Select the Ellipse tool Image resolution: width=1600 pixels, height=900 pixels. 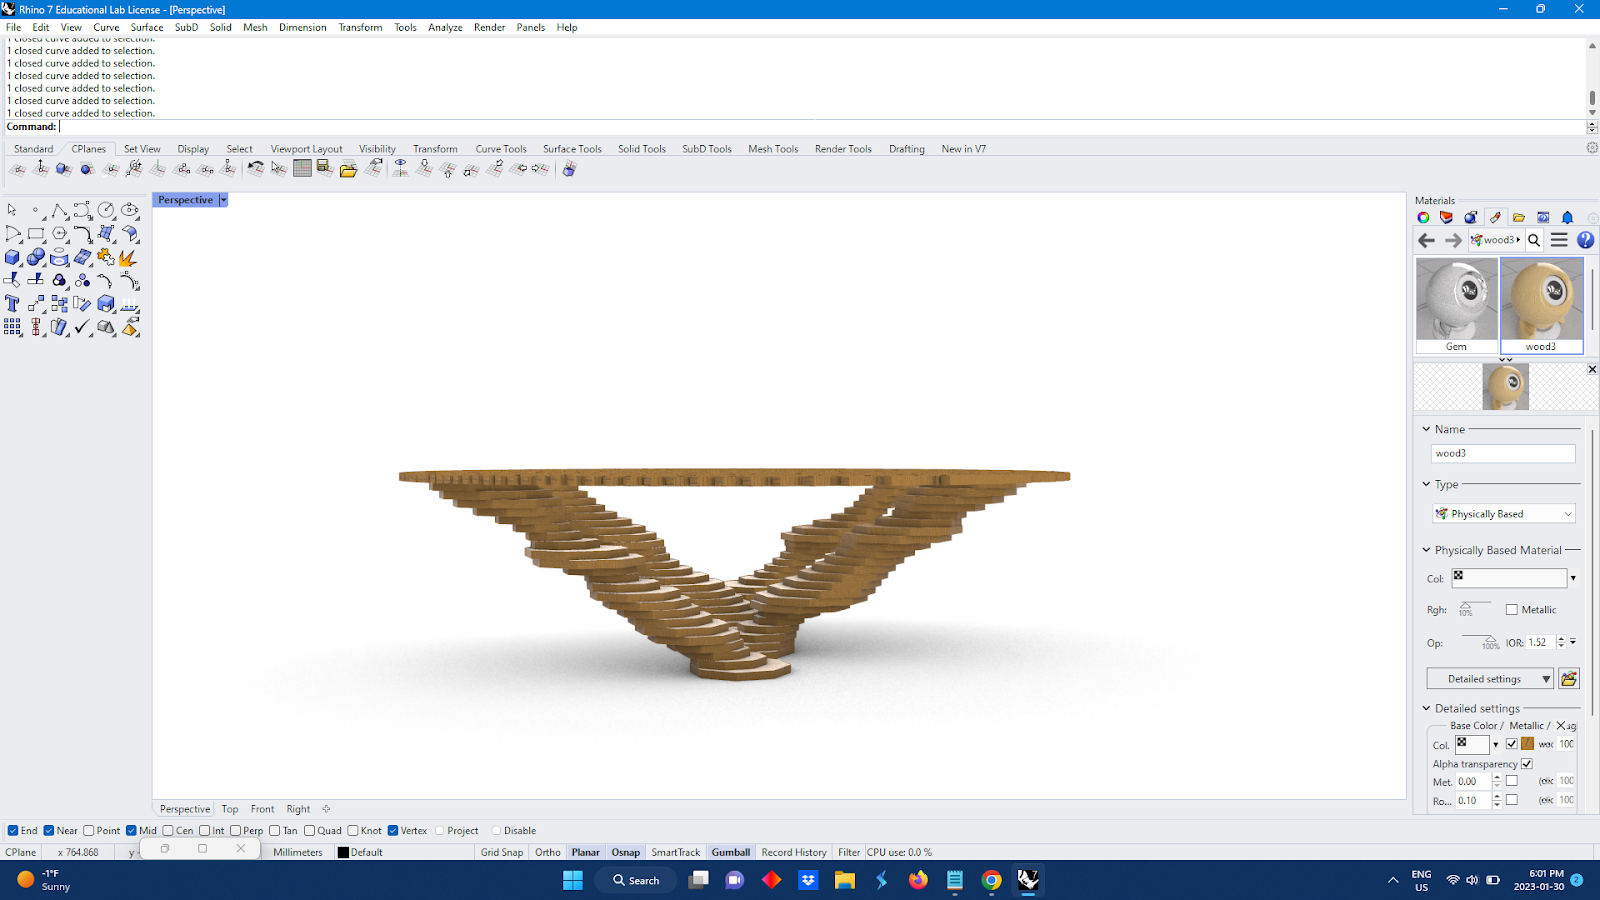point(130,211)
